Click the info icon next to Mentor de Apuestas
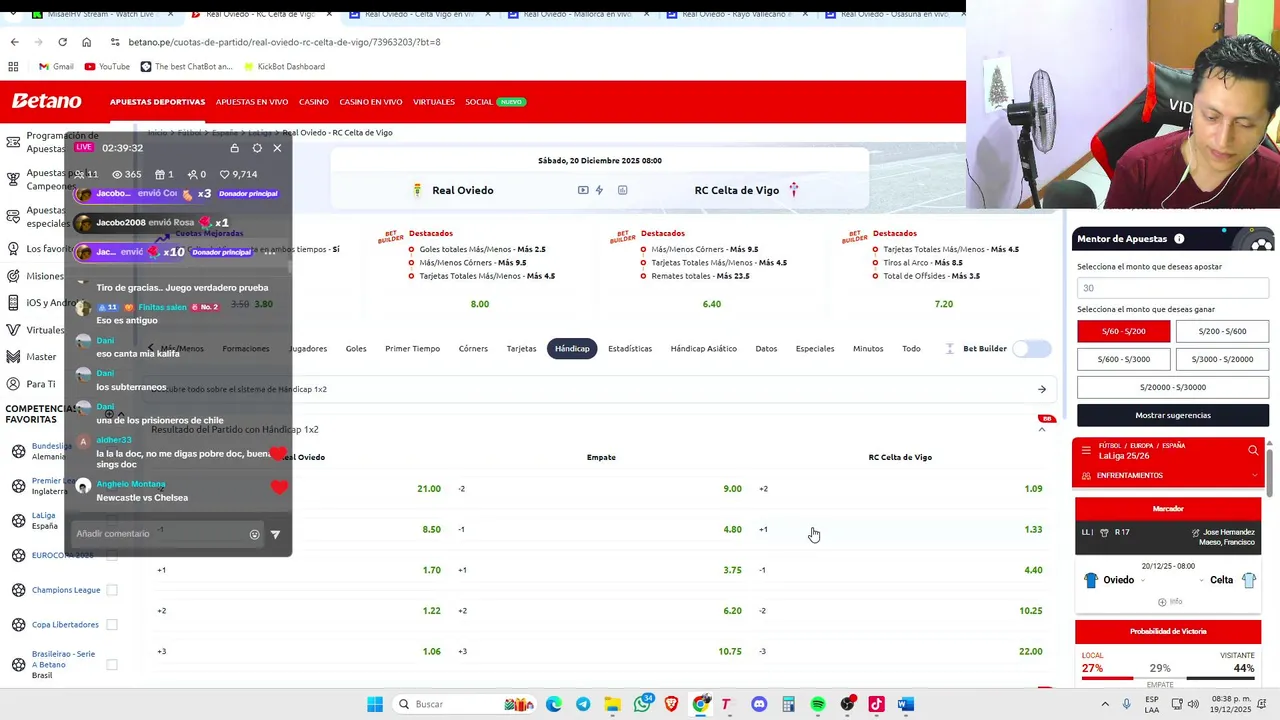Viewport: 1280px width, 720px height. [x=1179, y=239]
